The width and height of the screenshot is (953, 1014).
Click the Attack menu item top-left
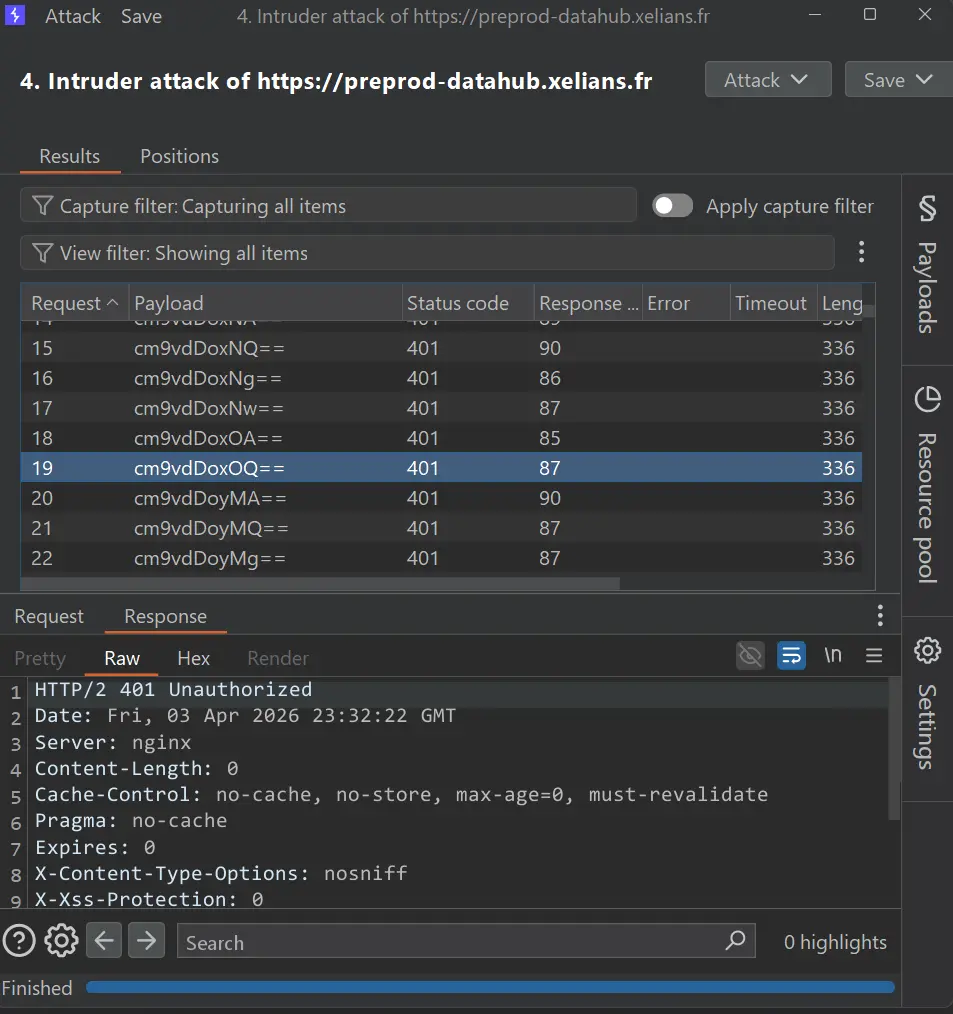point(72,16)
